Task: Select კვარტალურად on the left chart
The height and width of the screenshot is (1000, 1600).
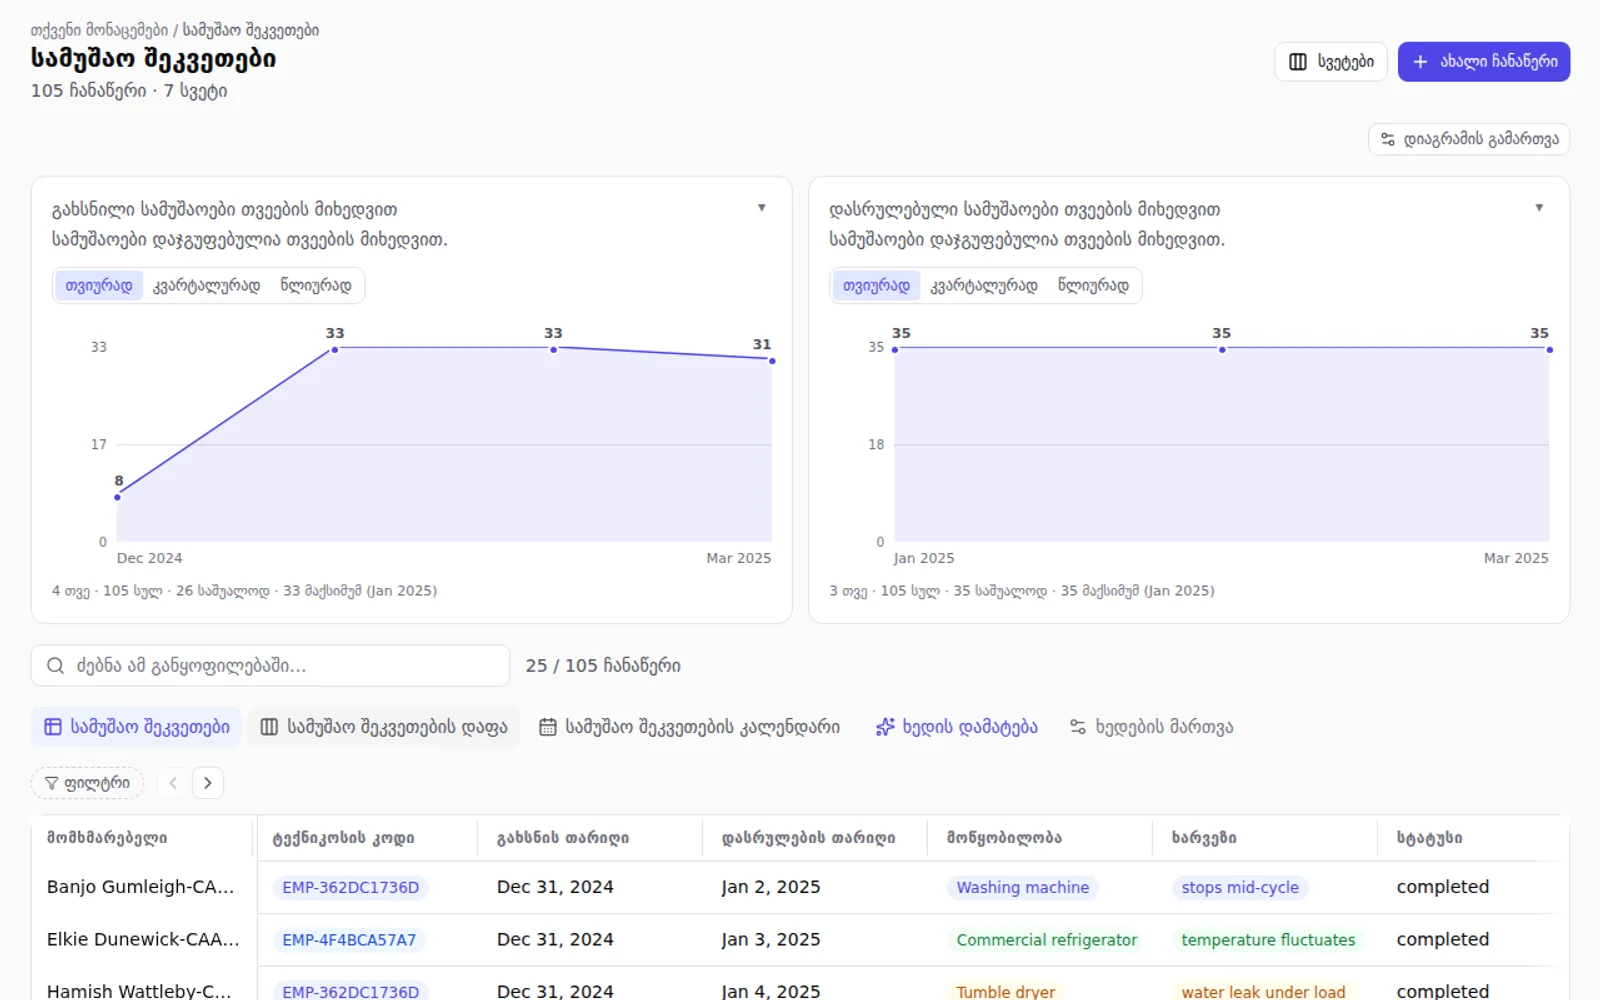Action: [206, 286]
